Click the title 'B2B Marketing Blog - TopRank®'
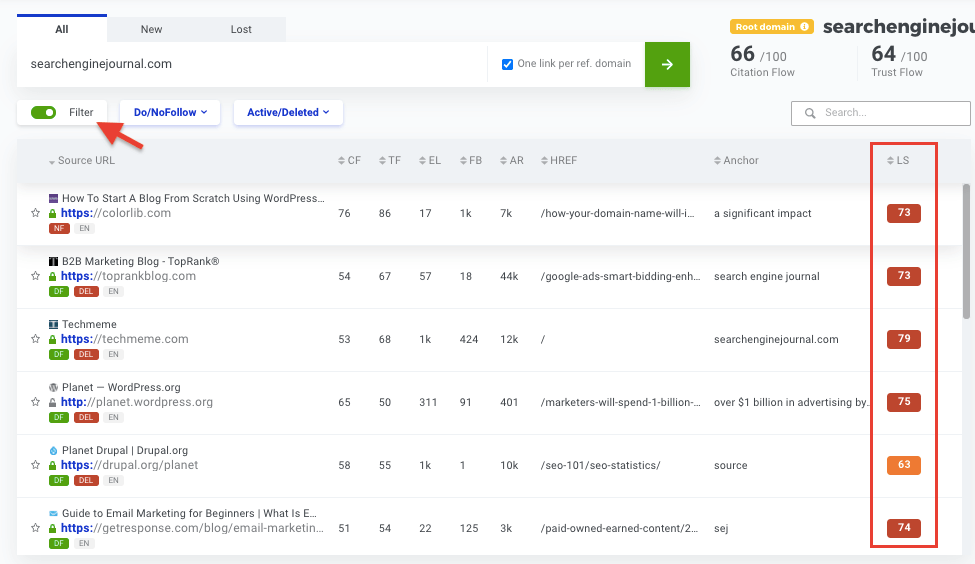This screenshot has height=564, width=975. click(141, 261)
